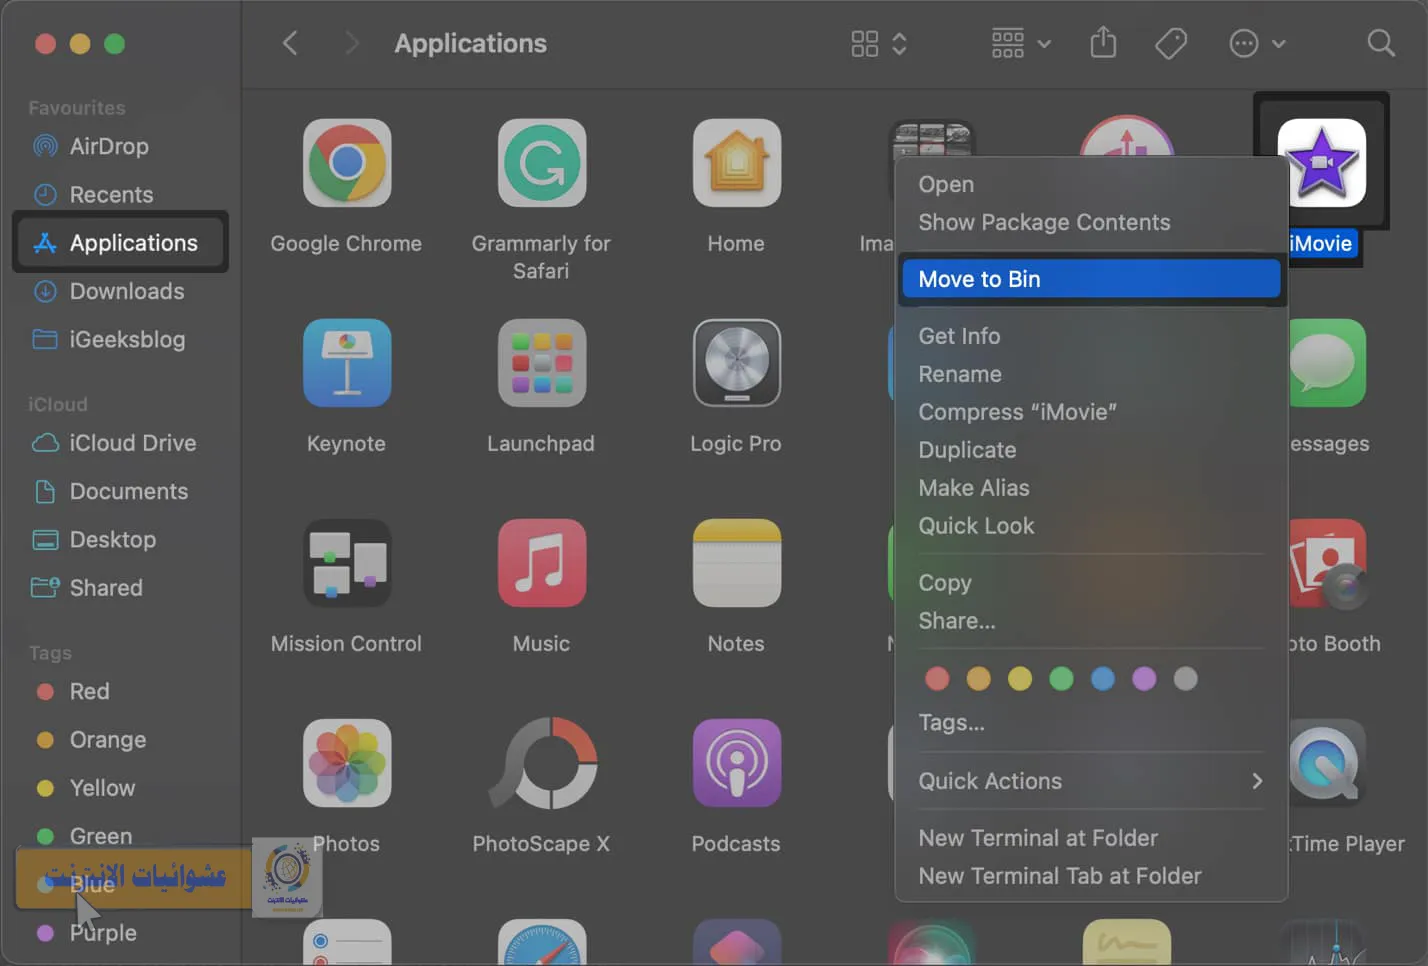The height and width of the screenshot is (966, 1428).
Task: Select the Launchpad app icon
Action: [x=541, y=362]
